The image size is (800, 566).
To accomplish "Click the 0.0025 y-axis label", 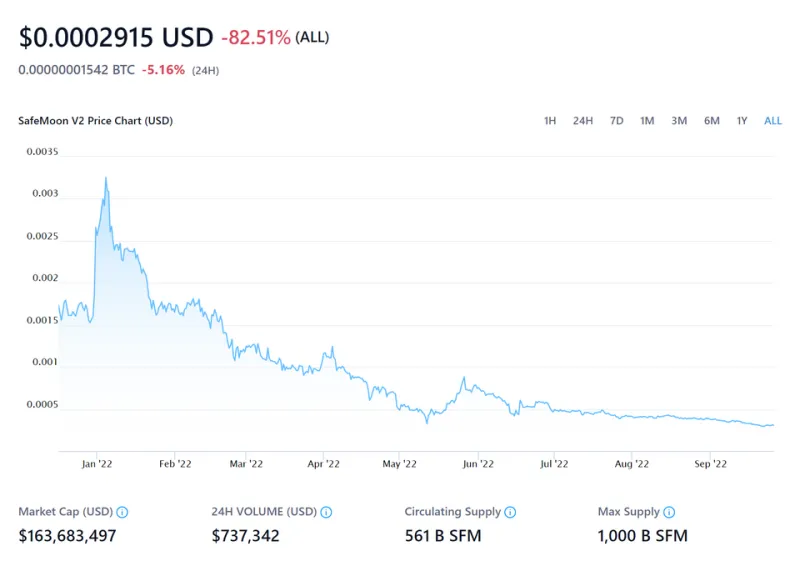I will [42, 236].
